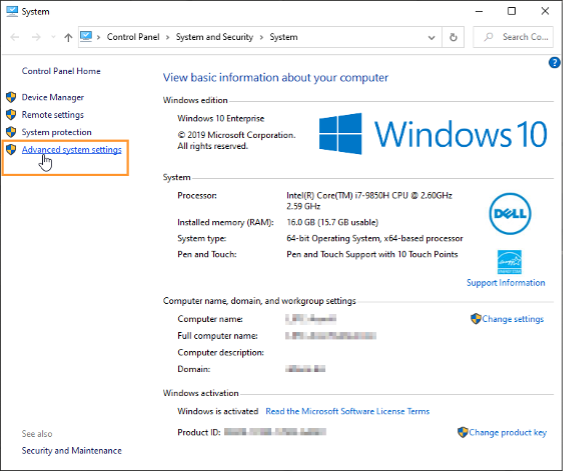Go up one folder level
Image resolution: width=564 pixels, height=472 pixels.
[x=68, y=37]
